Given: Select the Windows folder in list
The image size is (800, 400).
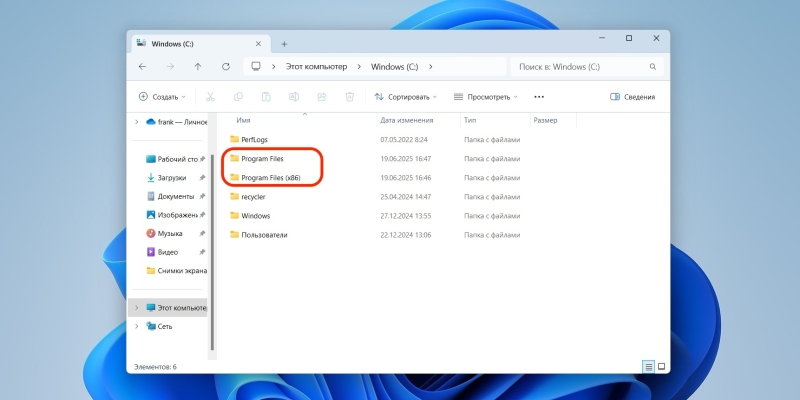Looking at the screenshot, I should click(x=256, y=216).
